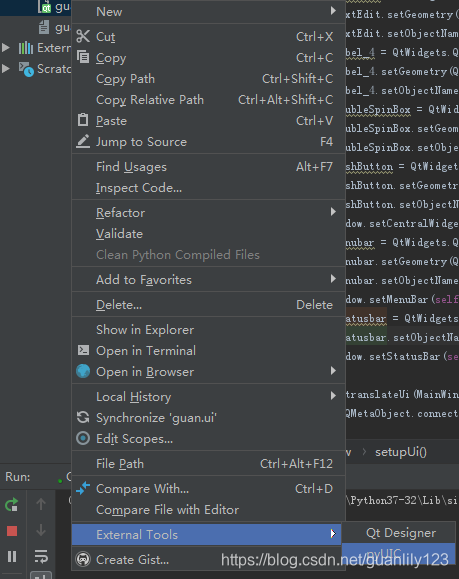
Task: Click the Qt file icon in project tree
Action: pos(45,7)
